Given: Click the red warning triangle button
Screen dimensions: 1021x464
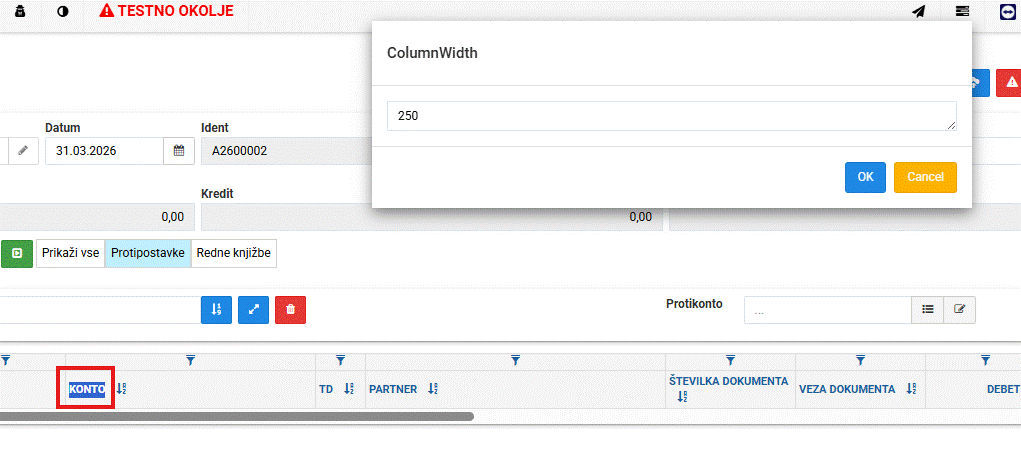Looking at the screenshot, I should [x=1011, y=83].
